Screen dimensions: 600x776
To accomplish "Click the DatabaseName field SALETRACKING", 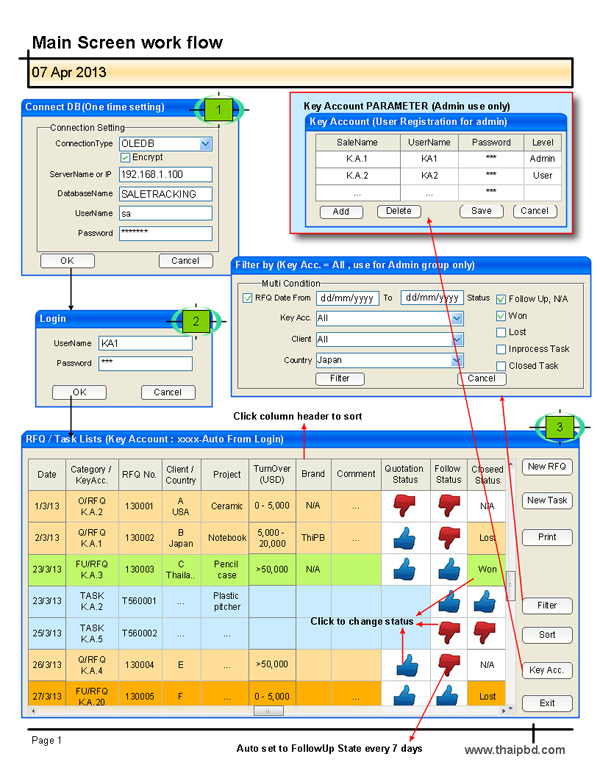I will 166,194.
